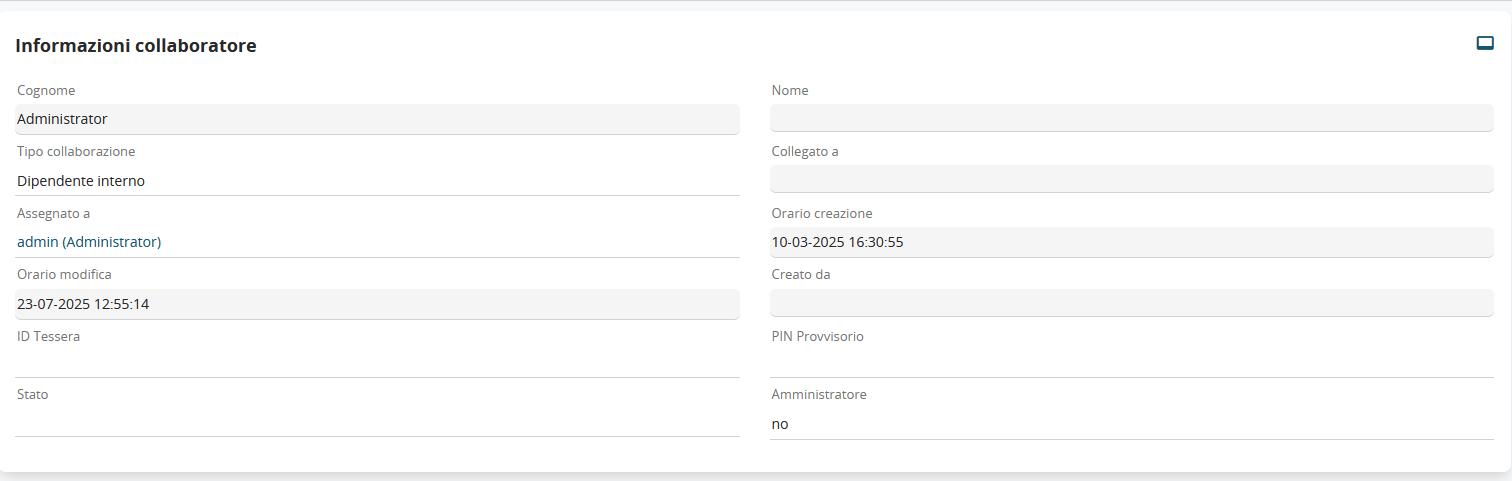The height and width of the screenshot is (481, 1512).
Task: Focus the ID Tessera input field
Action: tap(377, 363)
